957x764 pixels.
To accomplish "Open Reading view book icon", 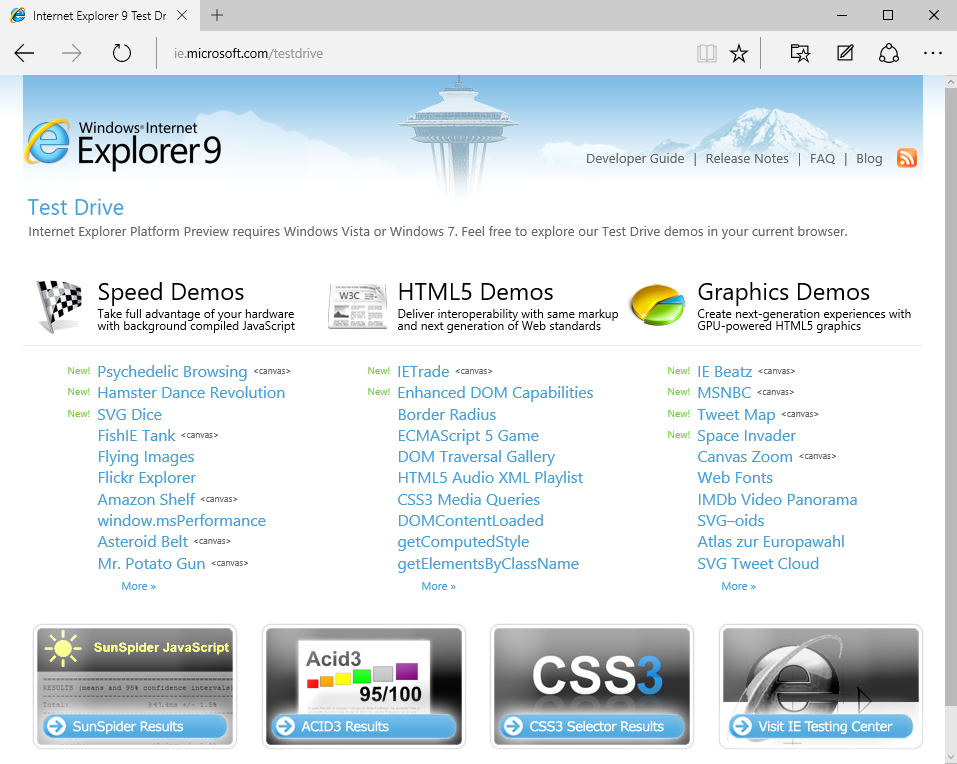I will [x=707, y=54].
